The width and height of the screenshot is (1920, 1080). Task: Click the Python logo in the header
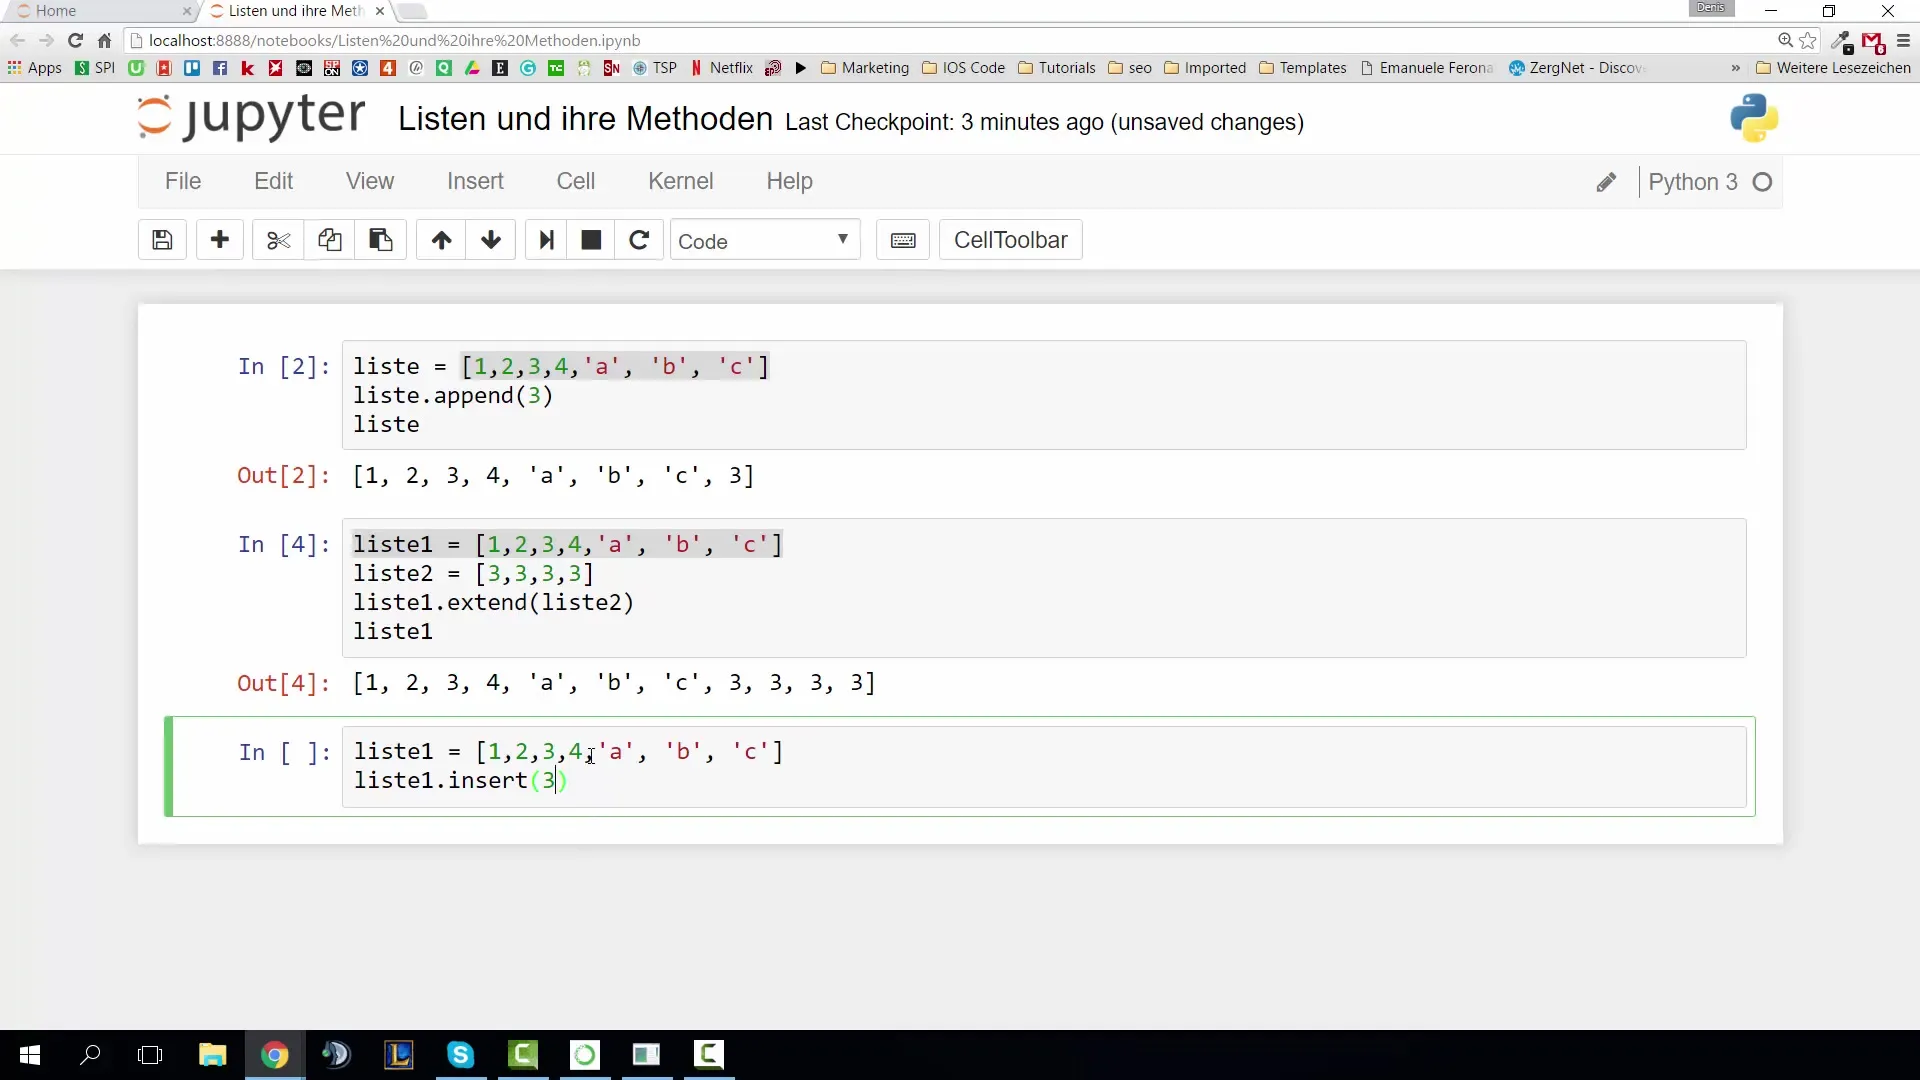coord(1754,118)
